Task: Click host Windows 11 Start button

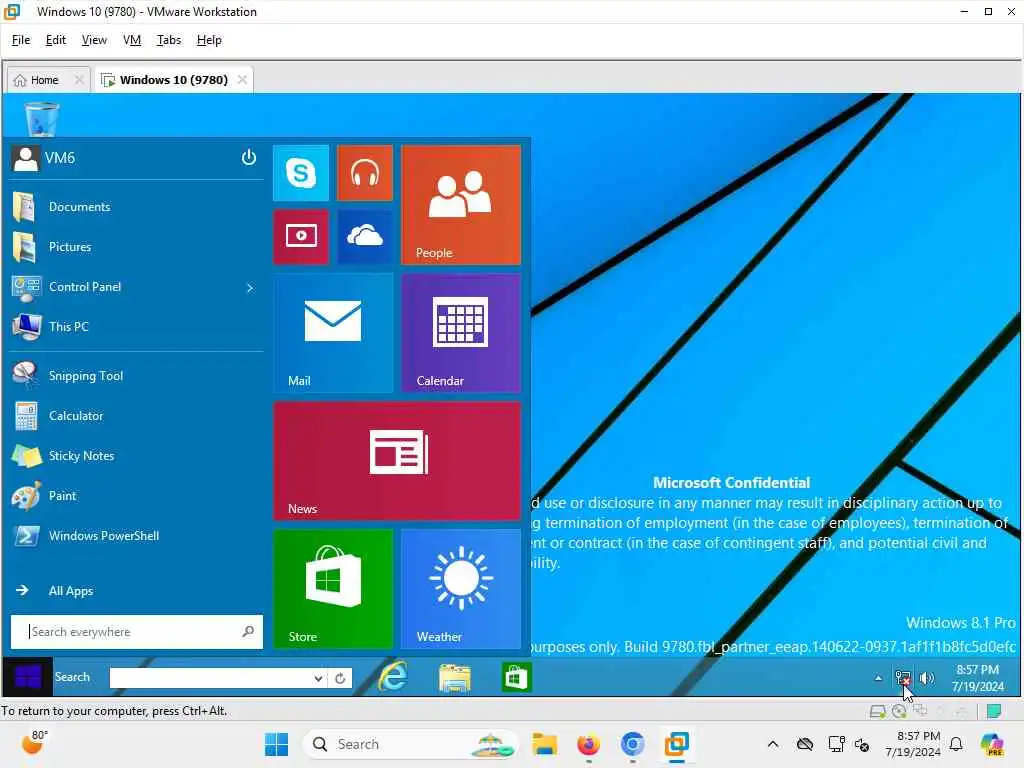Action: [x=276, y=744]
